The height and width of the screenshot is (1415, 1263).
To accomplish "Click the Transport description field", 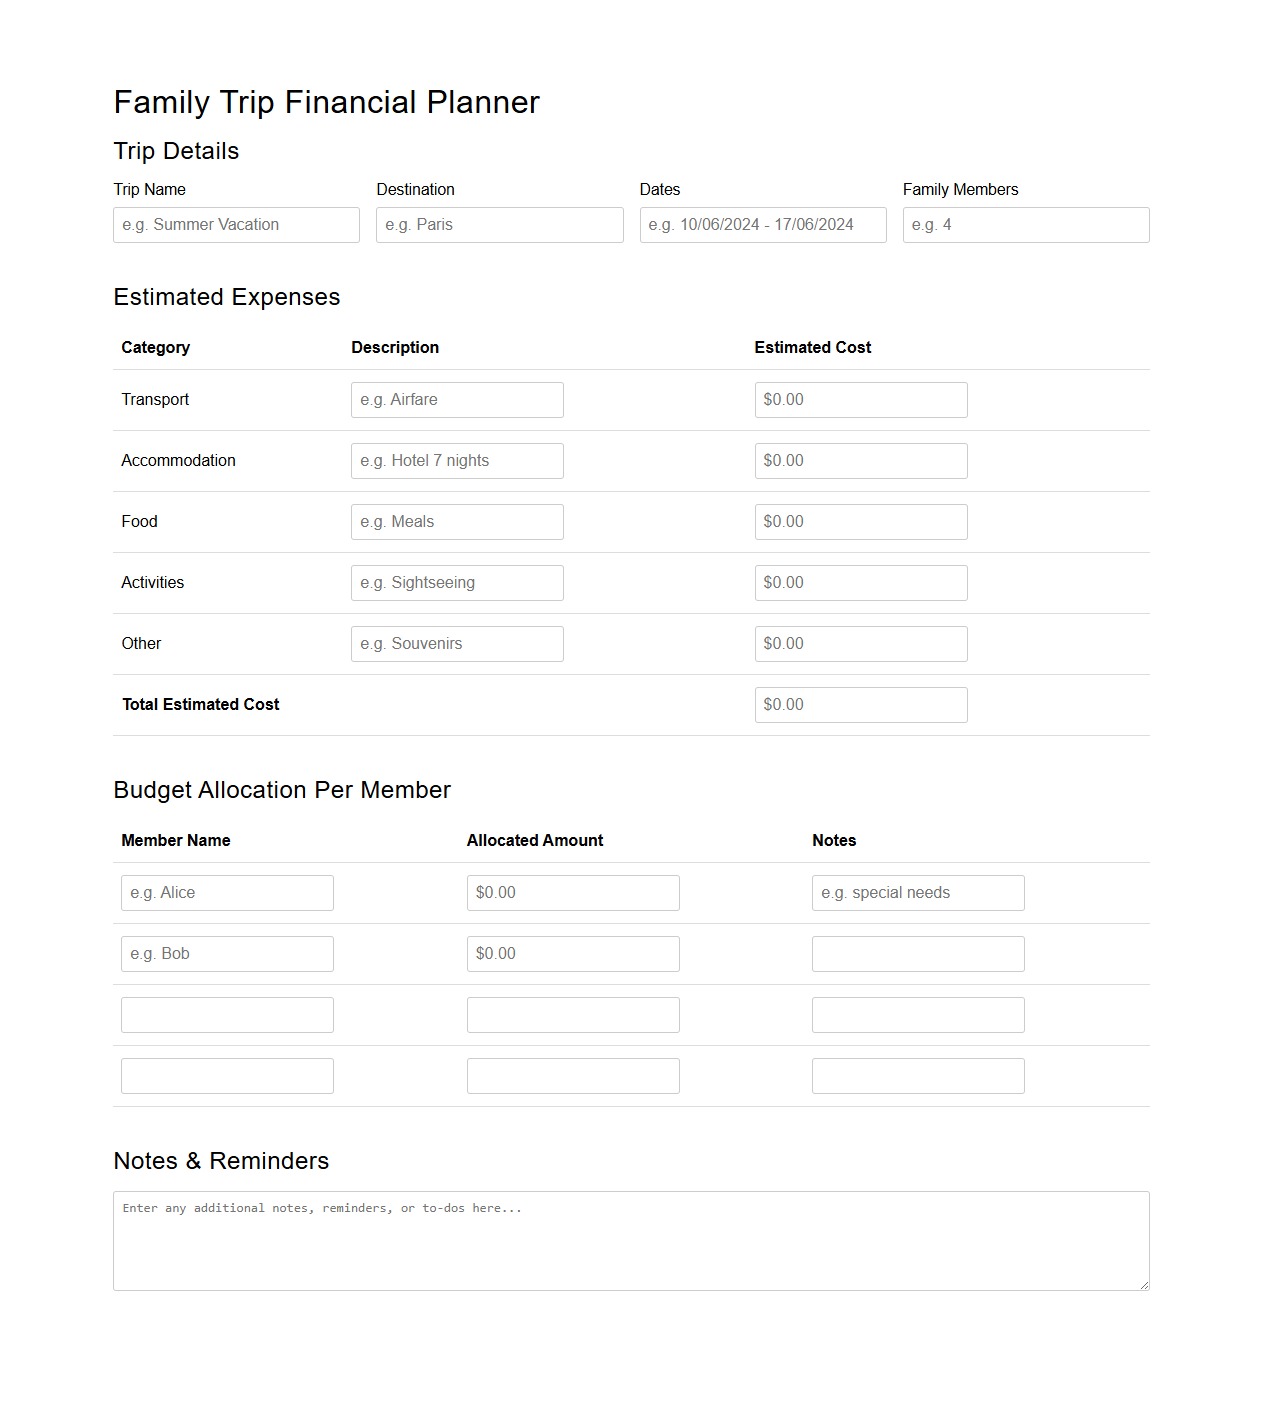I will point(456,399).
